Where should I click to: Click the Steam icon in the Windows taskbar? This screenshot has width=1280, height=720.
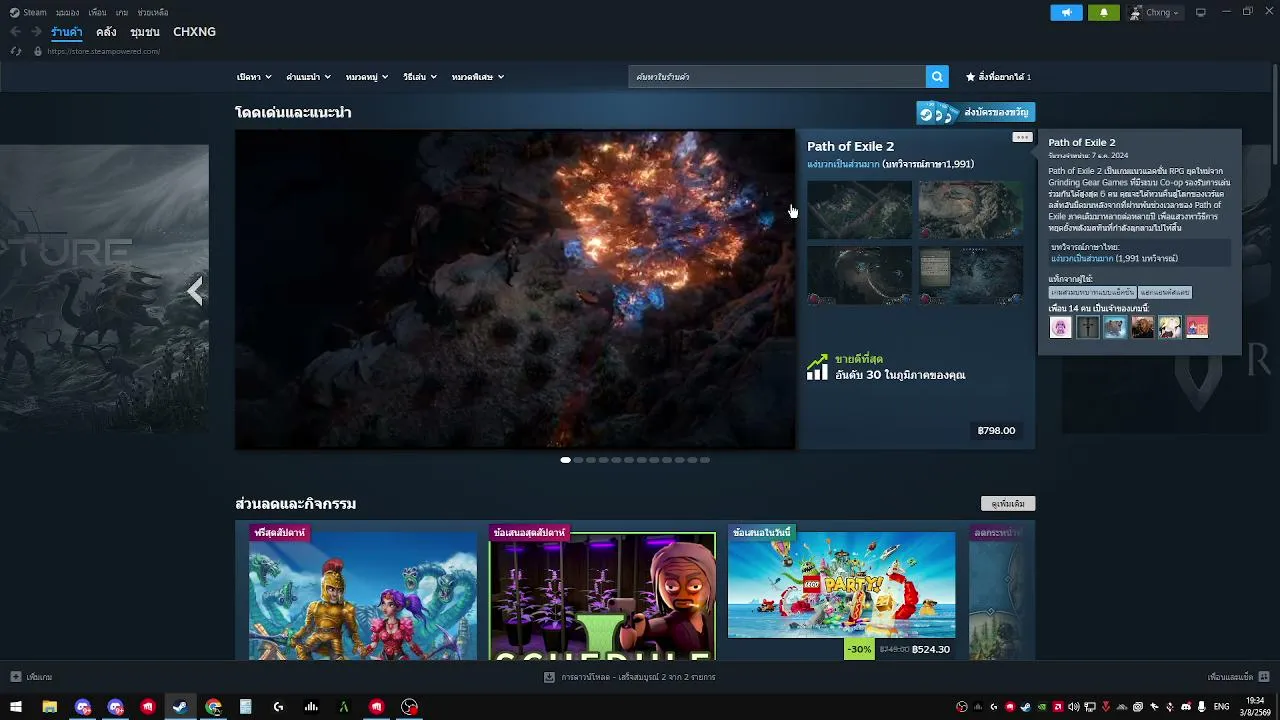point(180,707)
